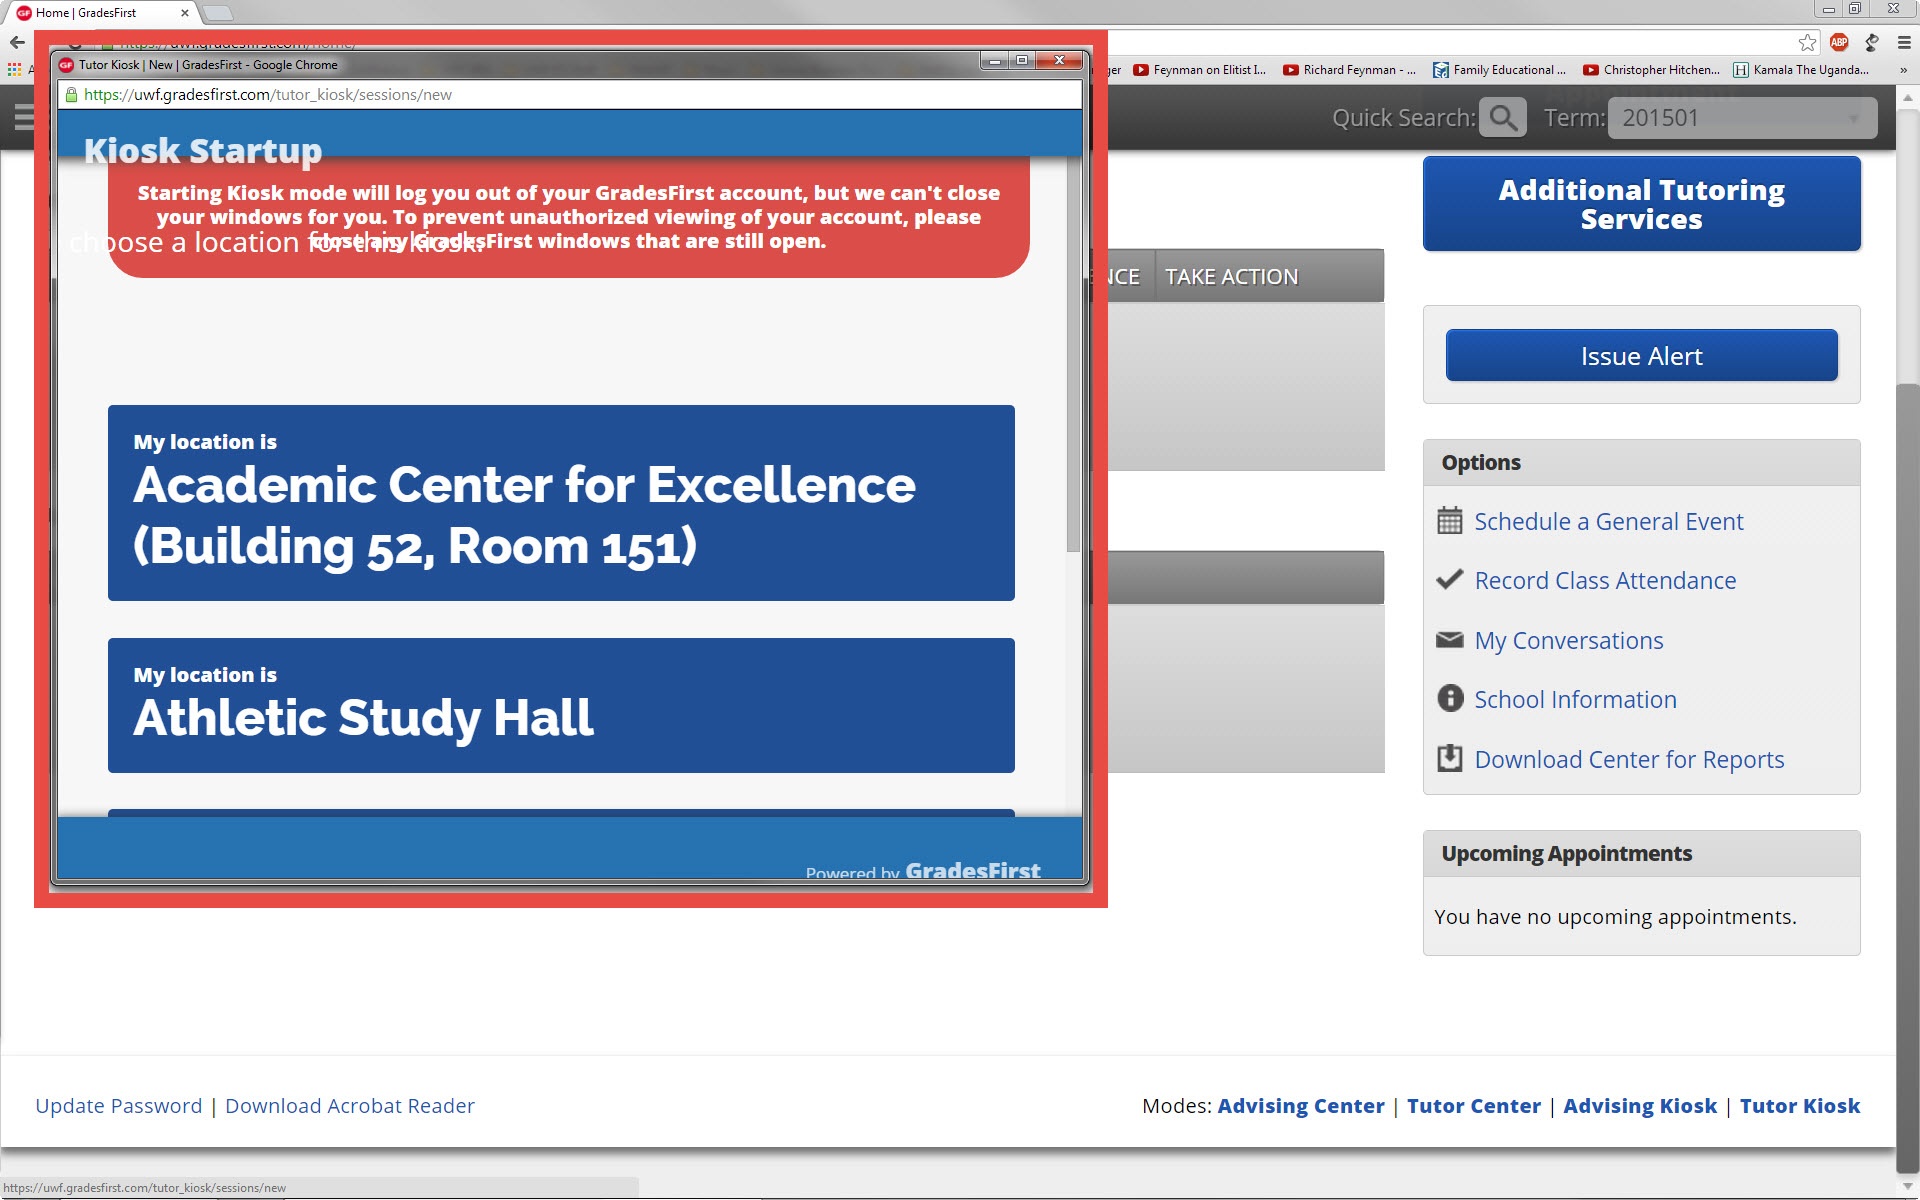Click the Issue Alert button
1920x1200 pixels.
tap(1641, 355)
